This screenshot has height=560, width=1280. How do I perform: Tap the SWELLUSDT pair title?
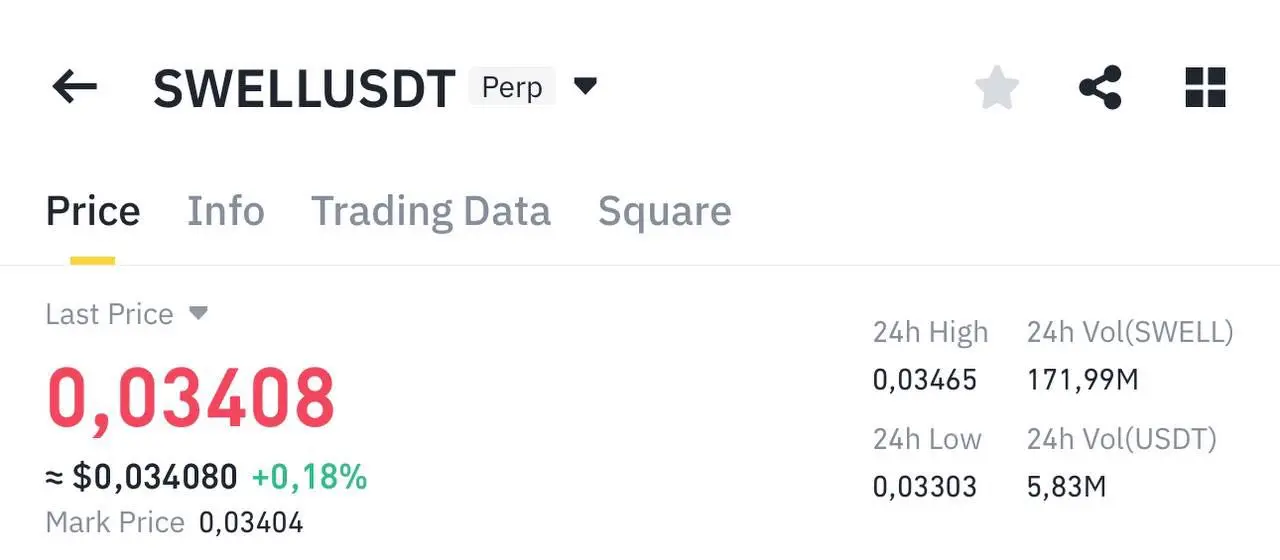304,89
